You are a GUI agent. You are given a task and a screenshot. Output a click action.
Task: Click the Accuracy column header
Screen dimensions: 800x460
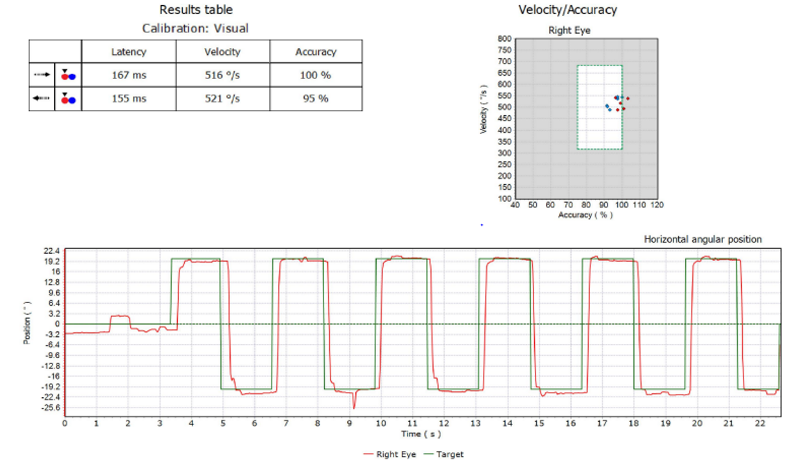(316, 52)
